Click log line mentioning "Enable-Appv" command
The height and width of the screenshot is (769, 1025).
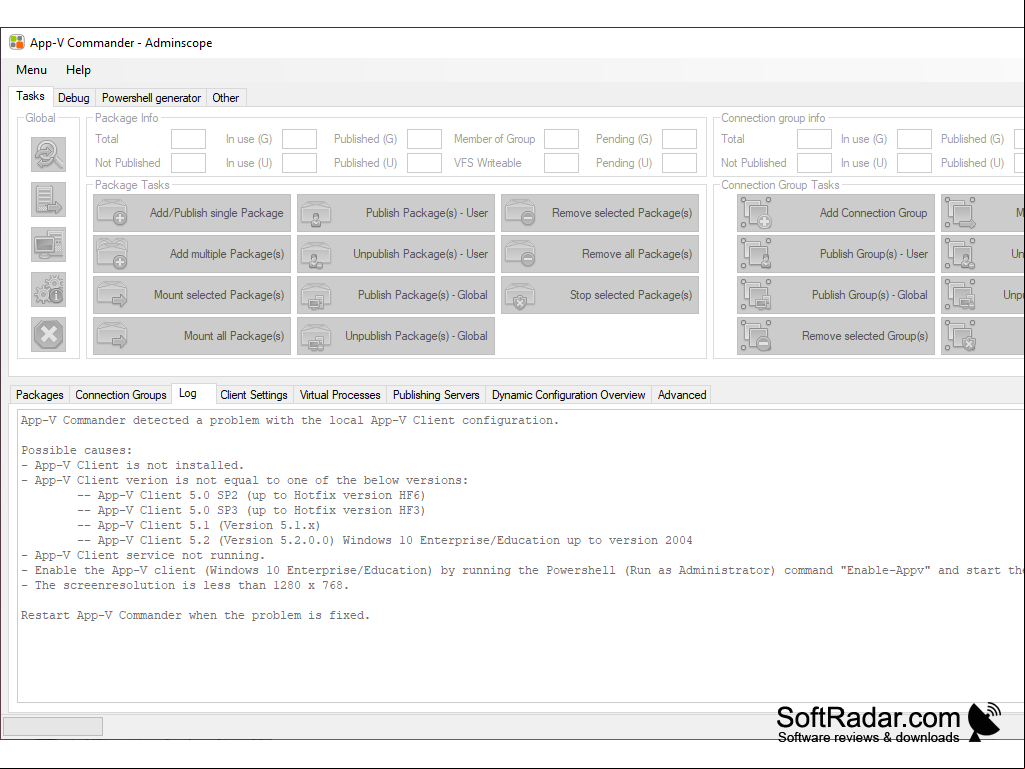pos(522,571)
